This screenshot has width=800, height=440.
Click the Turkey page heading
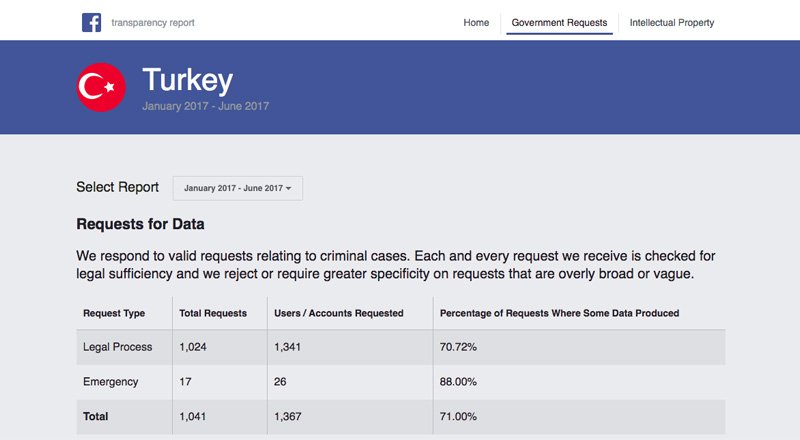tap(188, 80)
